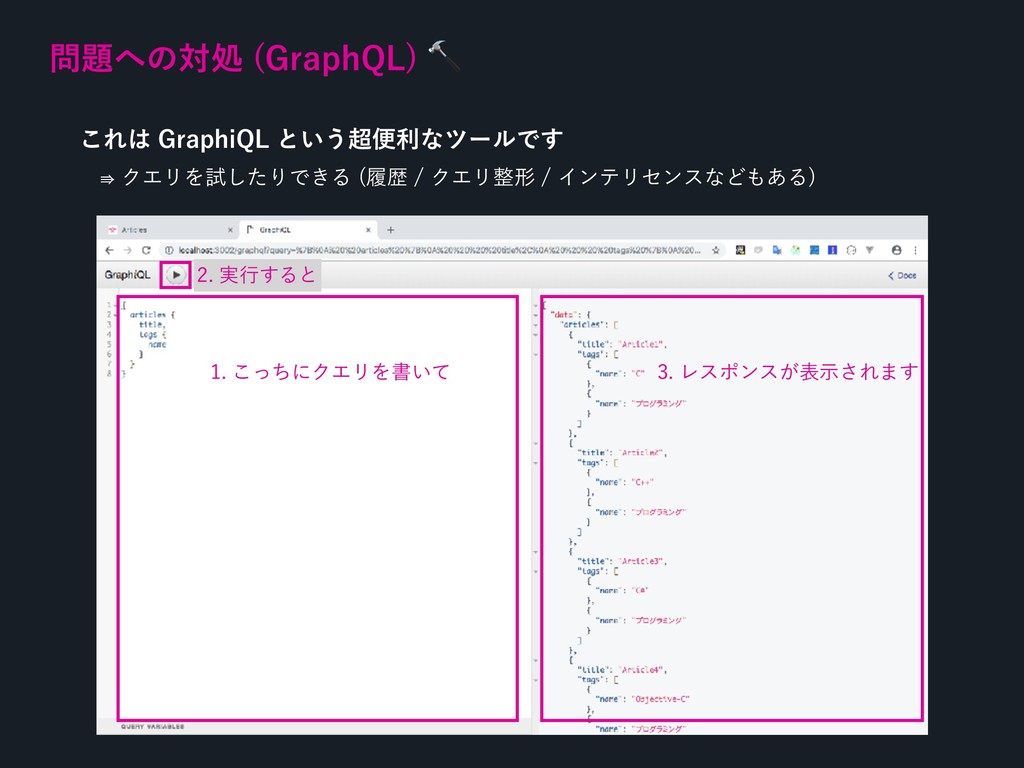The image size is (1024, 768).
Task: Collapse the "data" object in the response
Action: [536, 315]
